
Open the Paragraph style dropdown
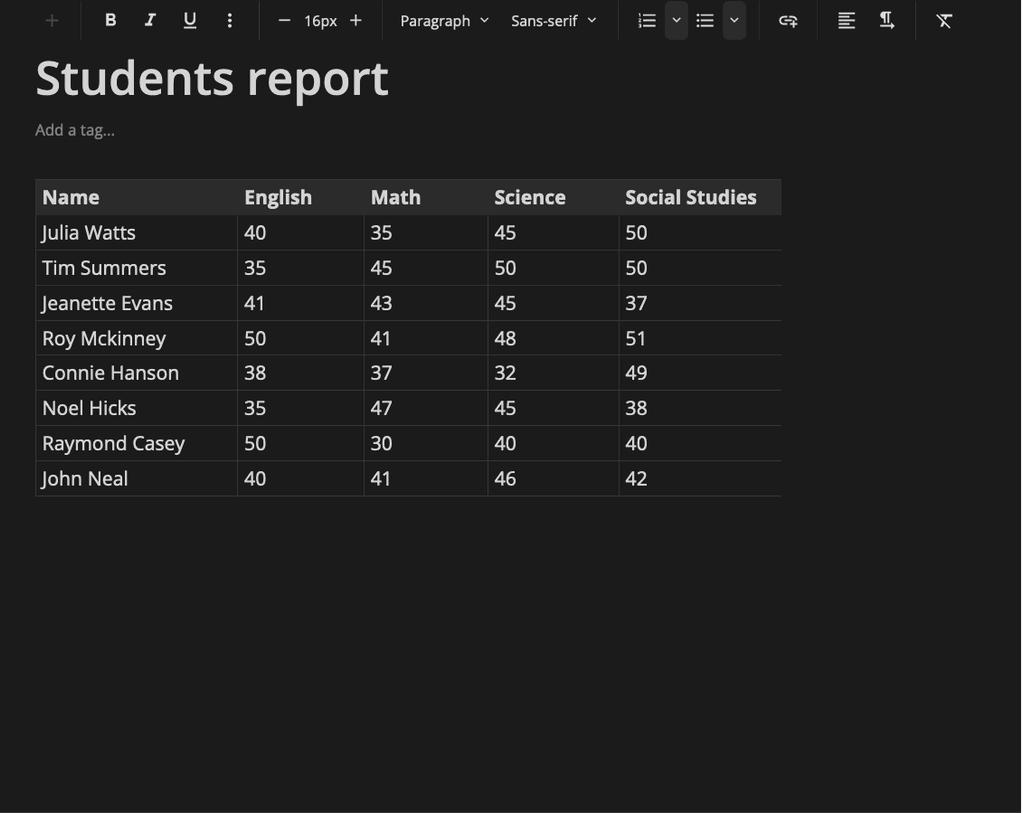[x=444, y=20]
